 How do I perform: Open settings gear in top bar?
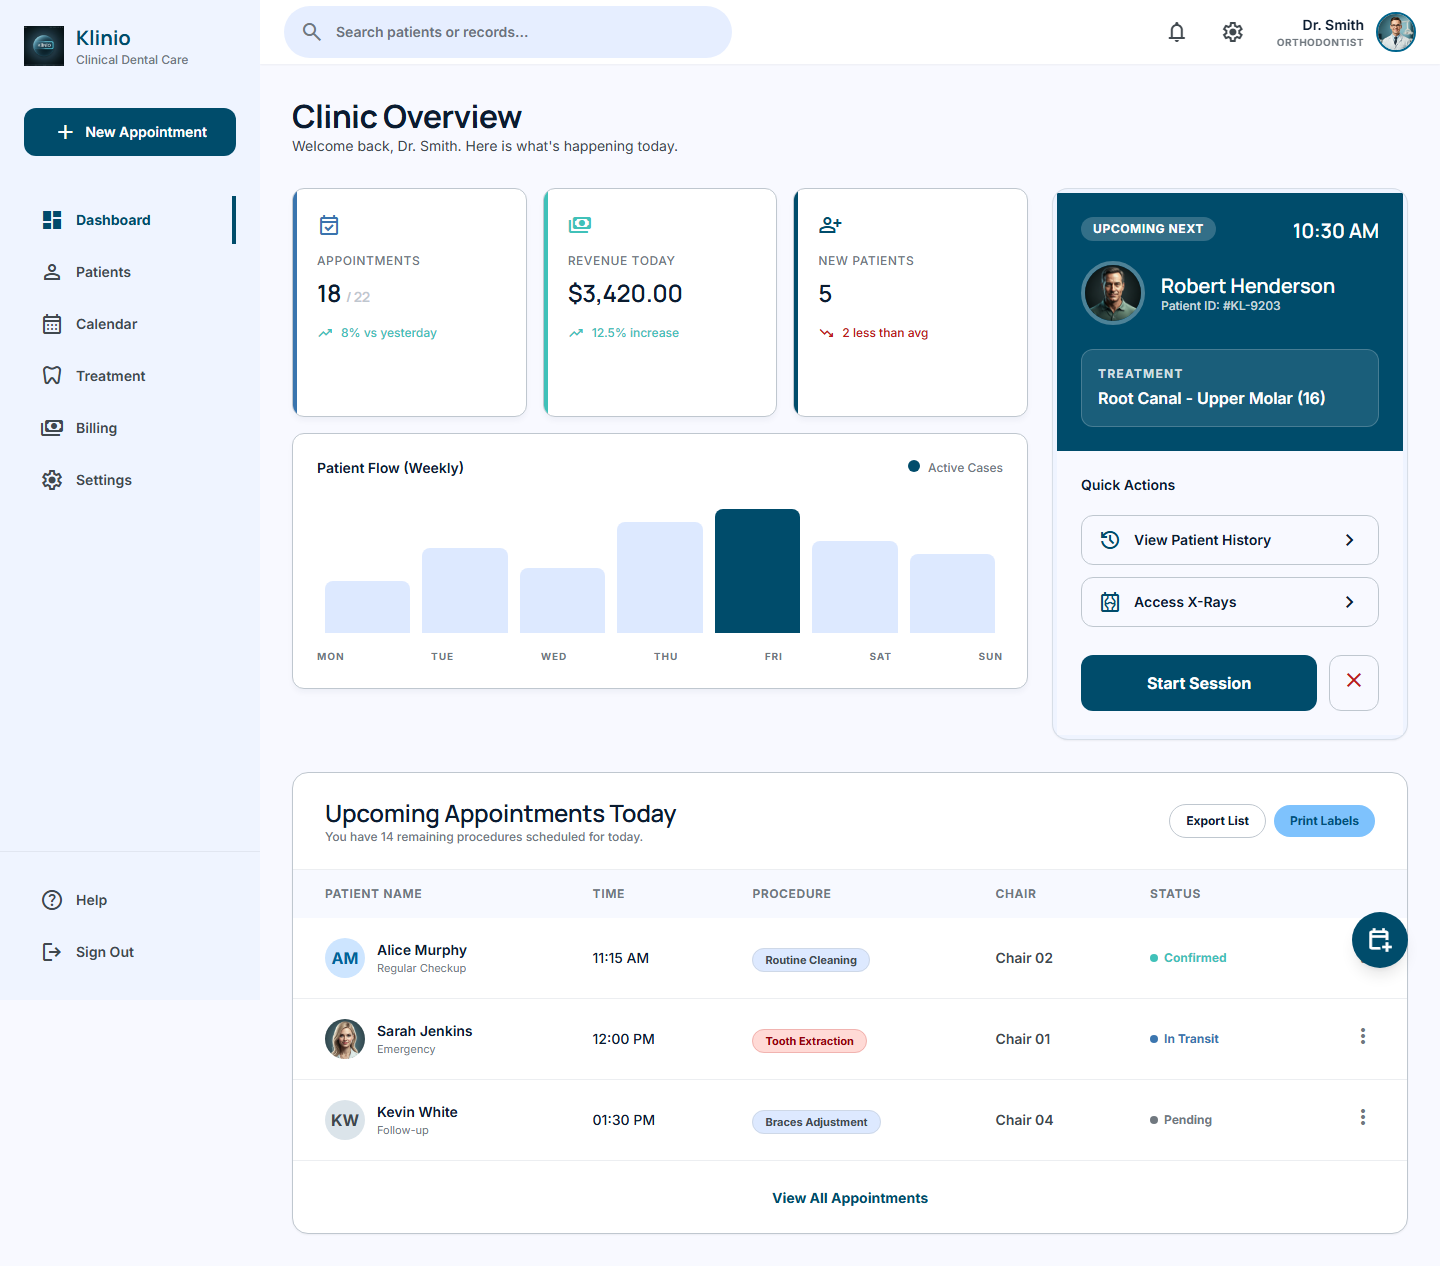[1233, 32]
